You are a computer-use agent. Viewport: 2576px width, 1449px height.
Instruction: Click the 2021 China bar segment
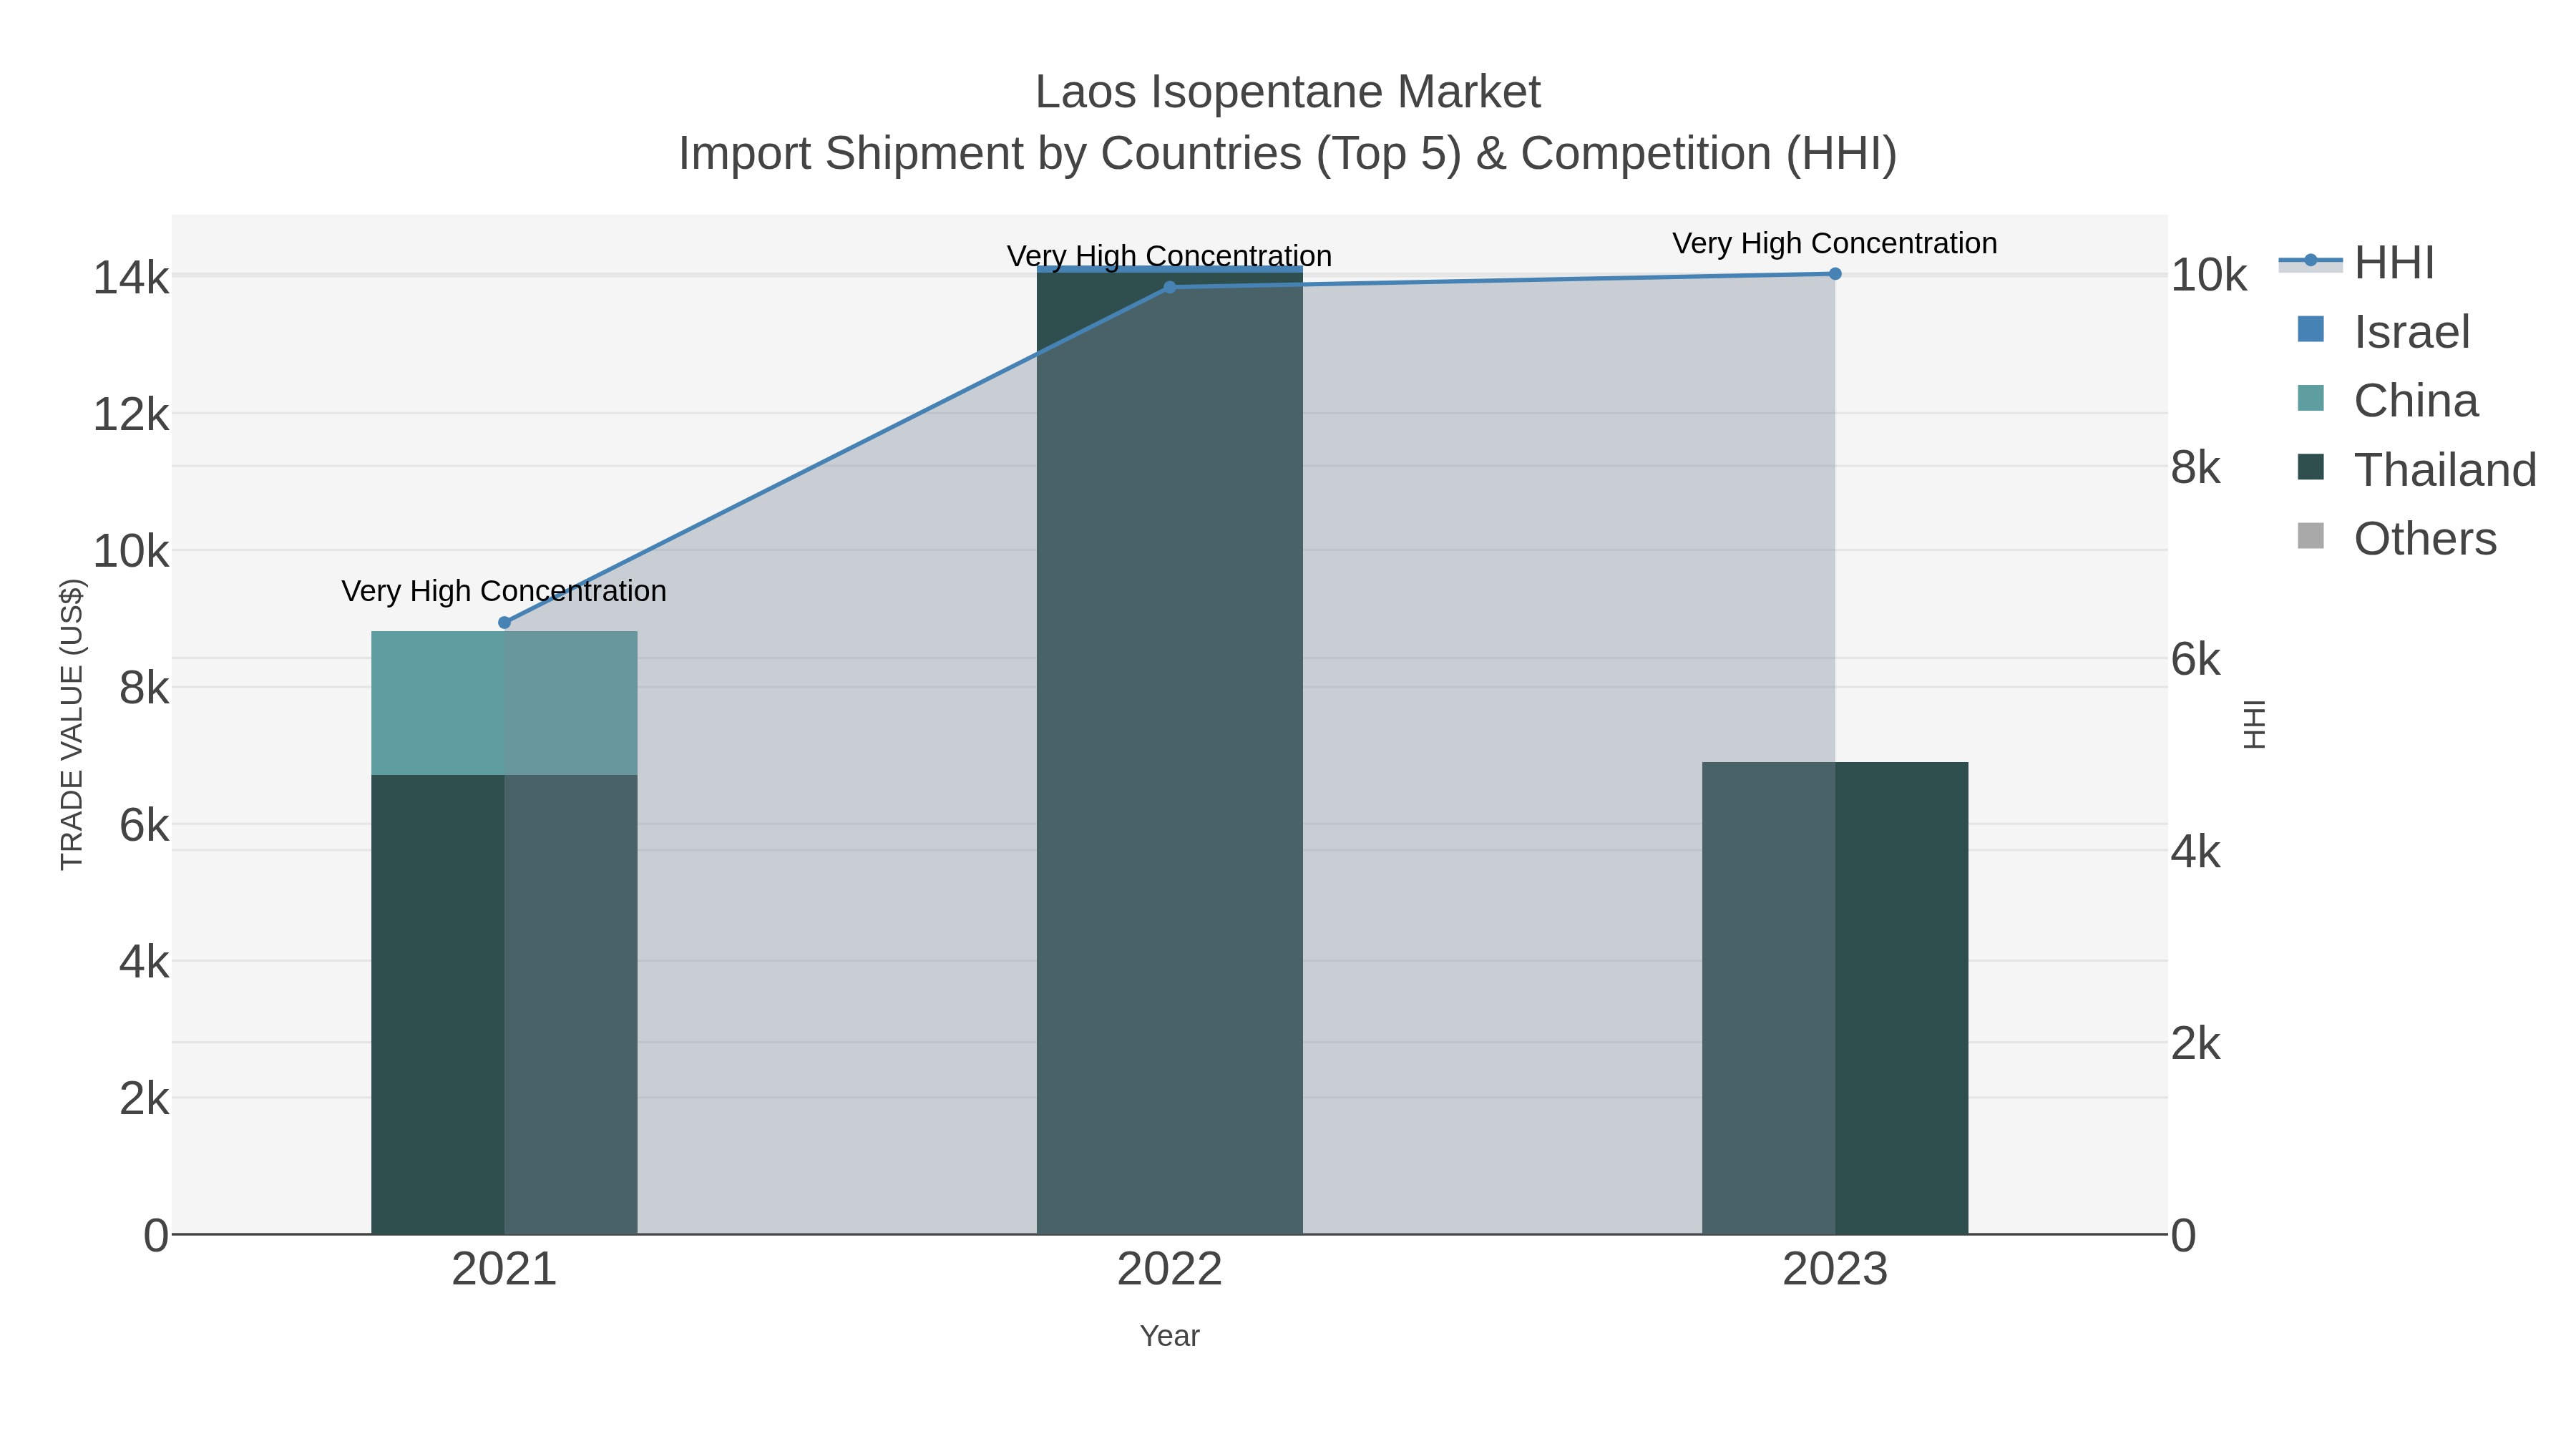(x=504, y=703)
